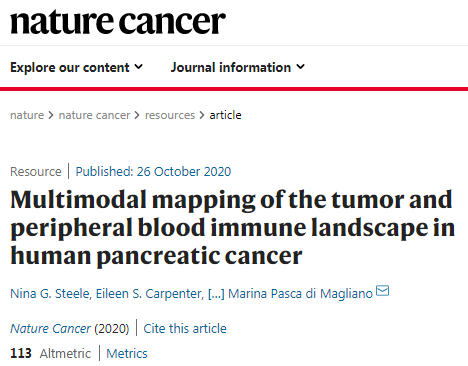Navigate to resources breadcrumb

click(170, 115)
